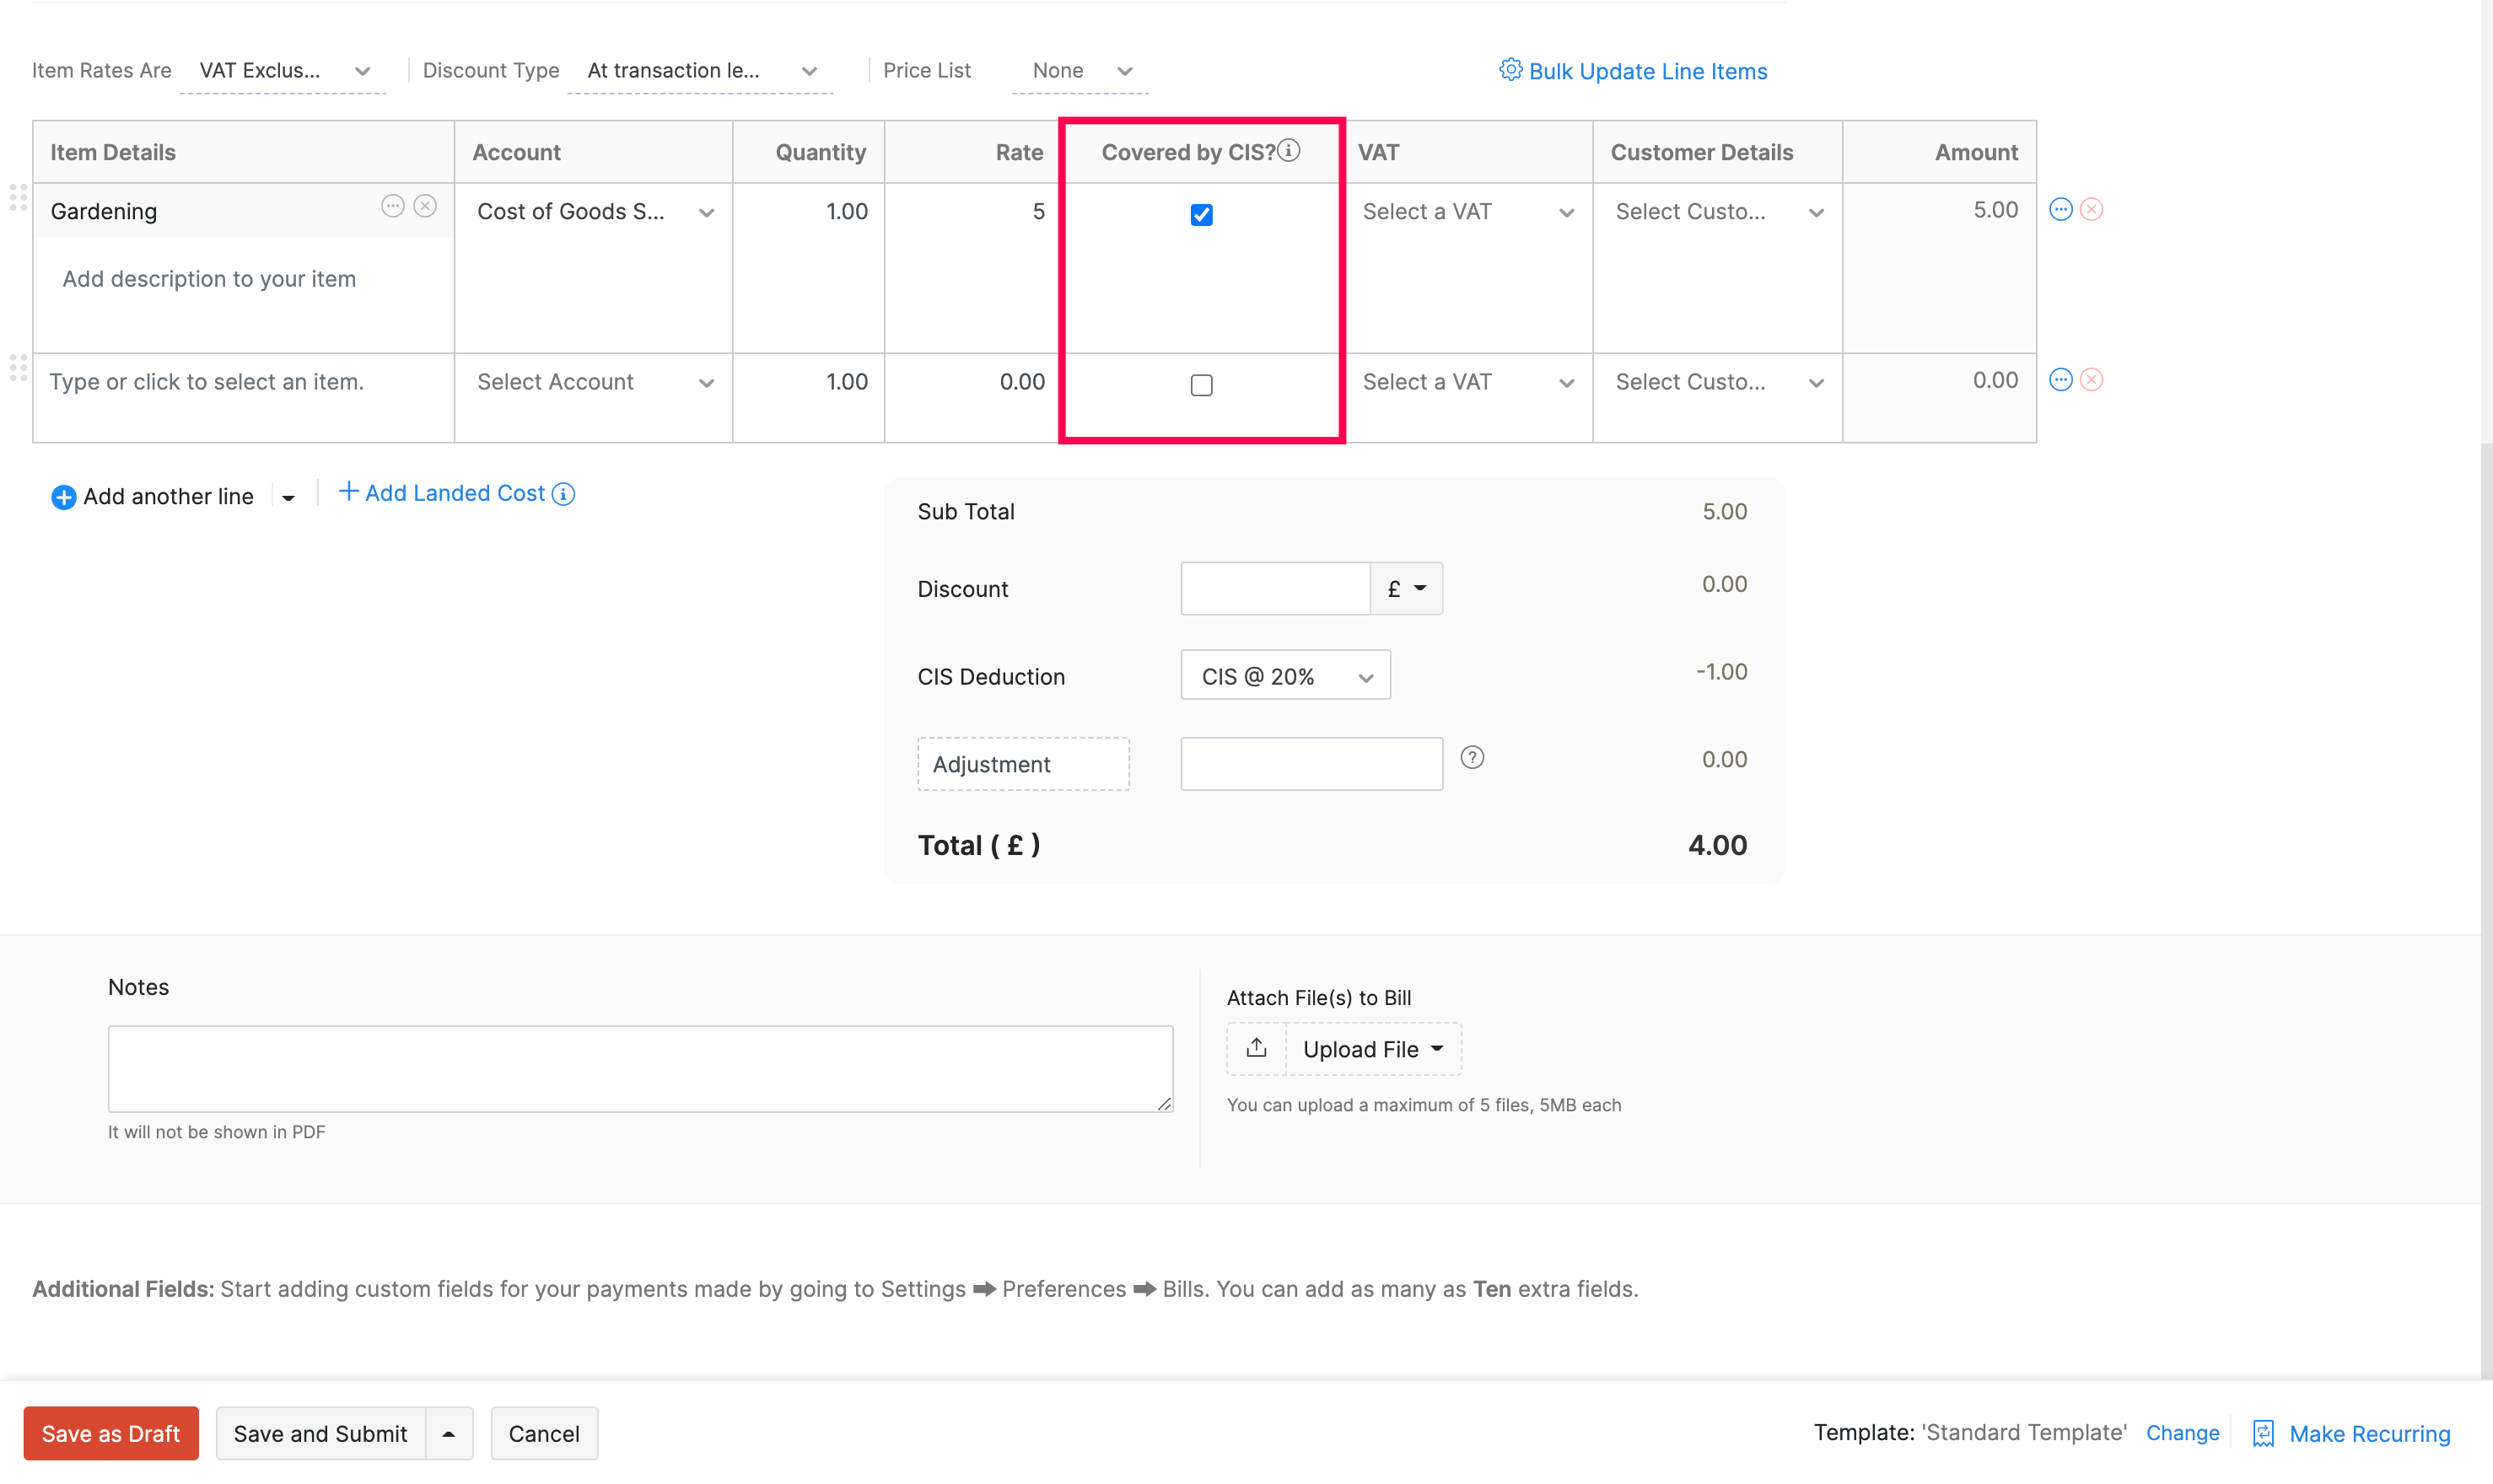Enable Covered by CIS on the second line

[1200, 384]
